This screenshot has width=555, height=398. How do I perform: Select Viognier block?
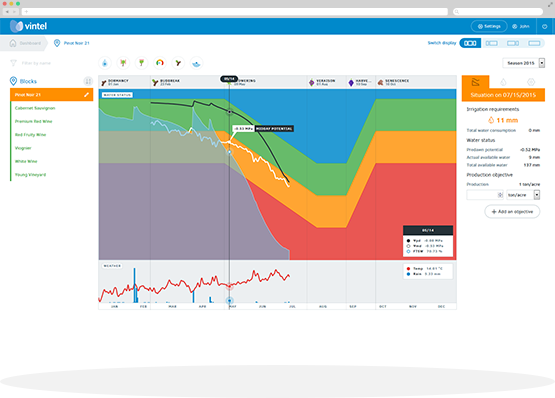23,148
